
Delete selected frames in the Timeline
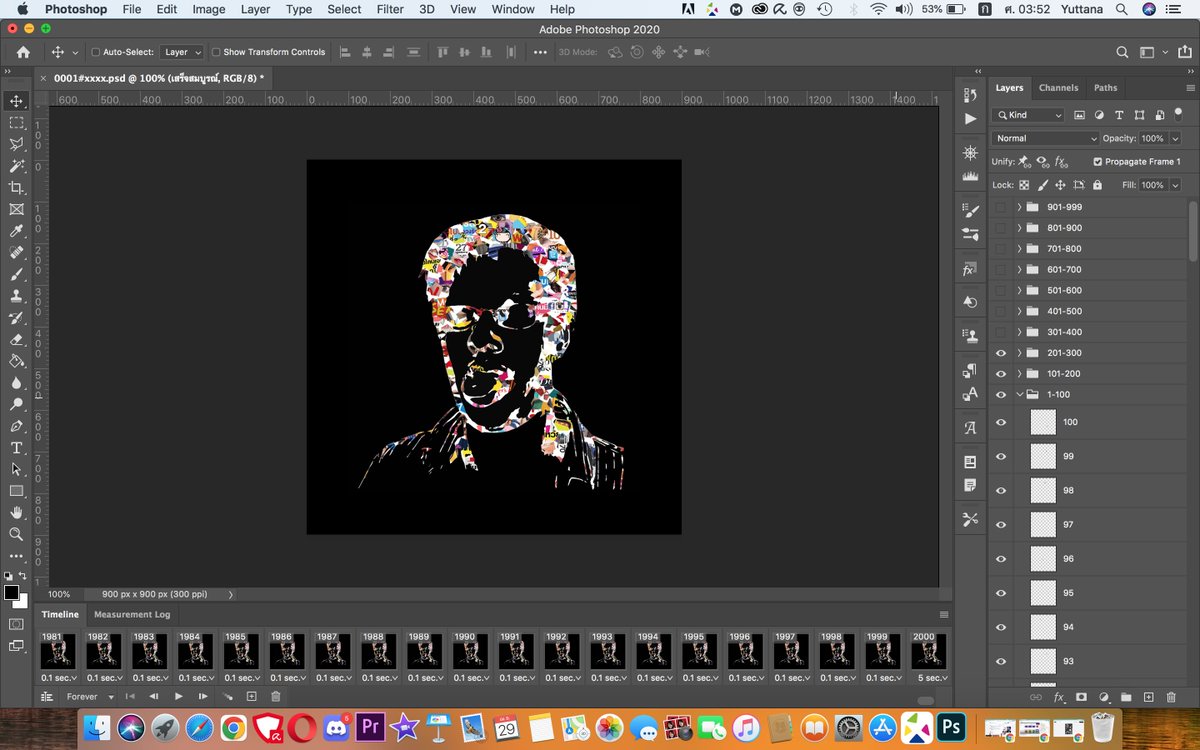click(276, 696)
